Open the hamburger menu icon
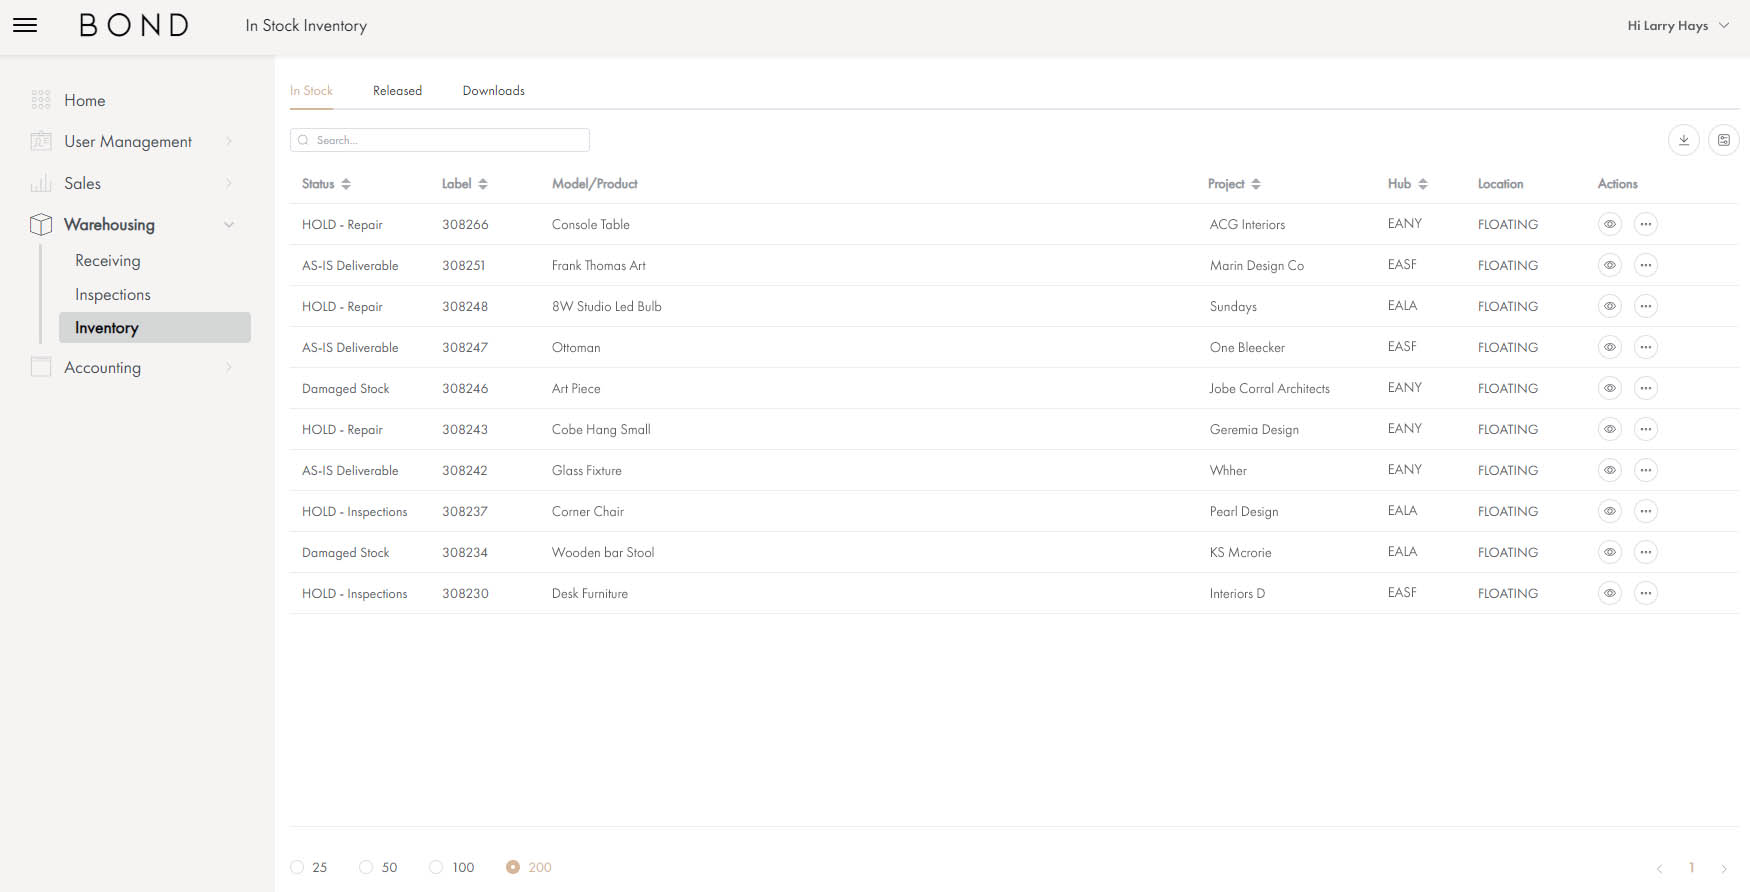1750x892 pixels. (25, 25)
